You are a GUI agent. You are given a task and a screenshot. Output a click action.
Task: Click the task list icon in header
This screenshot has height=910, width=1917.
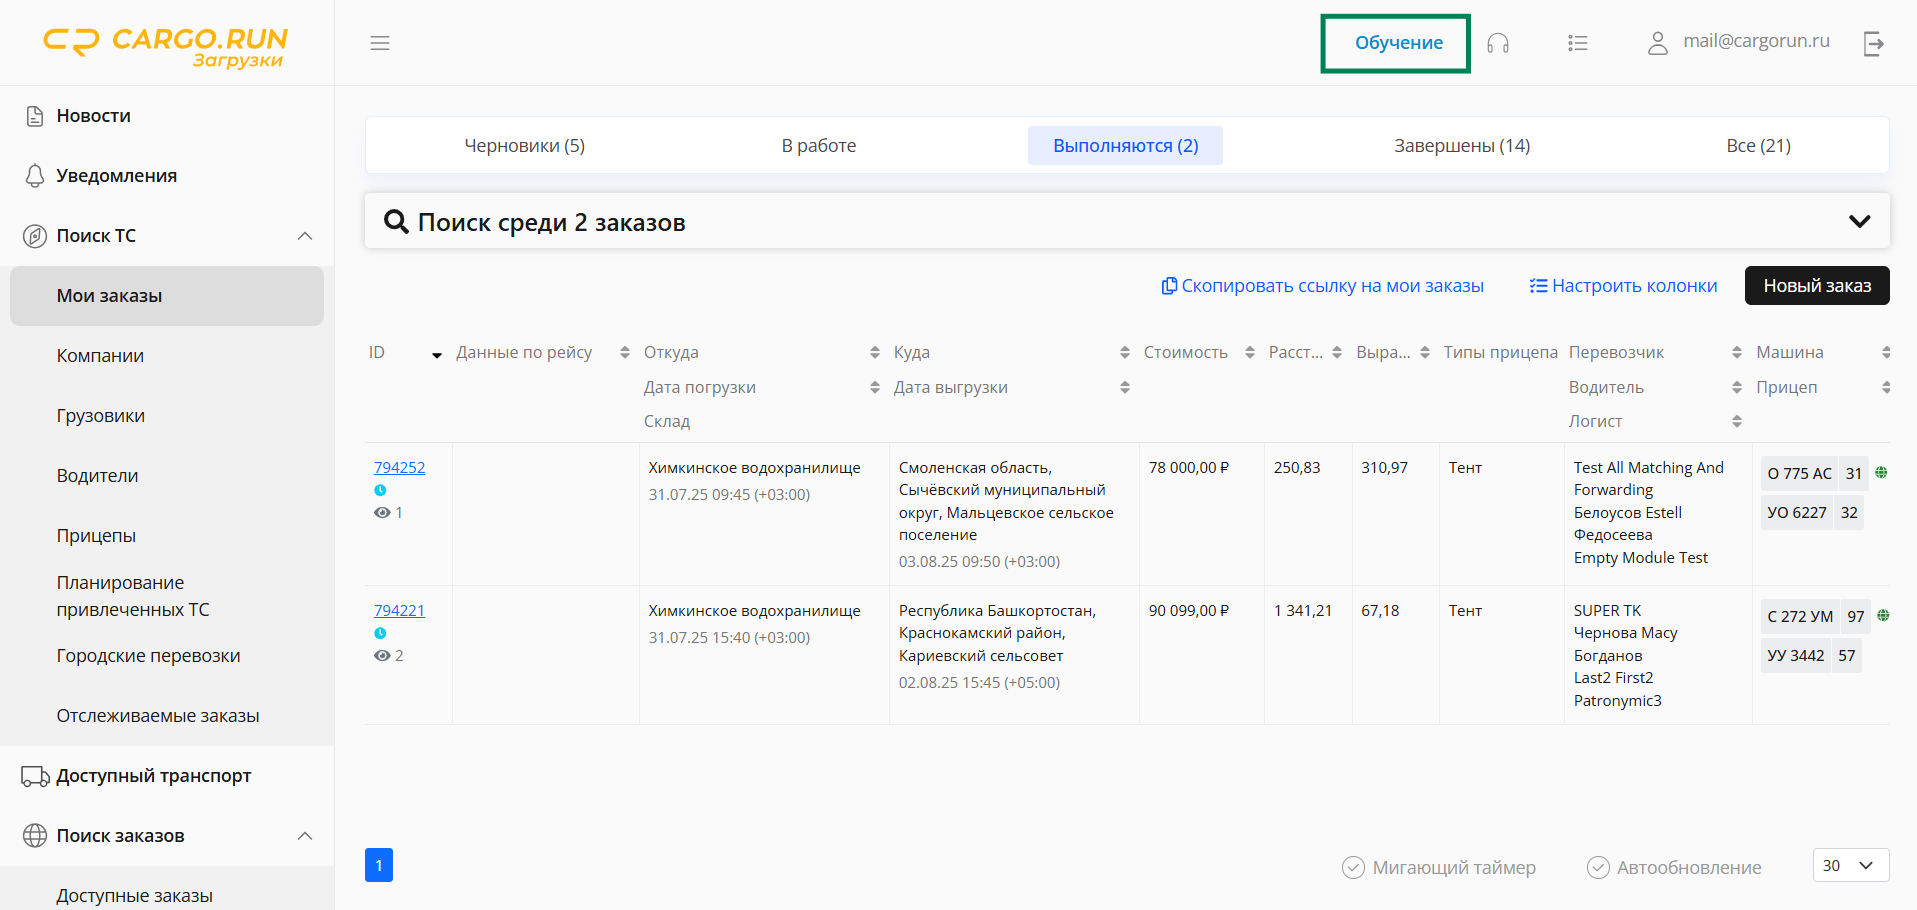tap(1577, 43)
